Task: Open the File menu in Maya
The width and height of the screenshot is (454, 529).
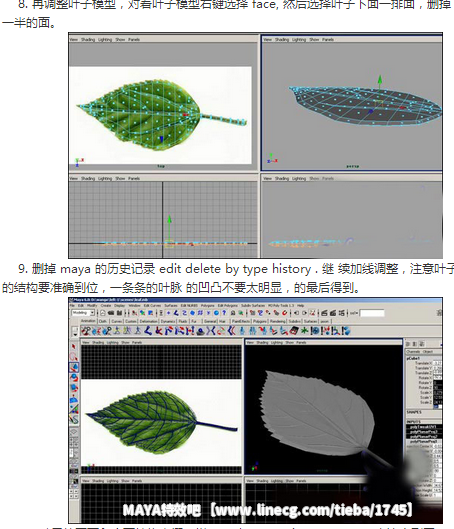Action: click(72, 306)
